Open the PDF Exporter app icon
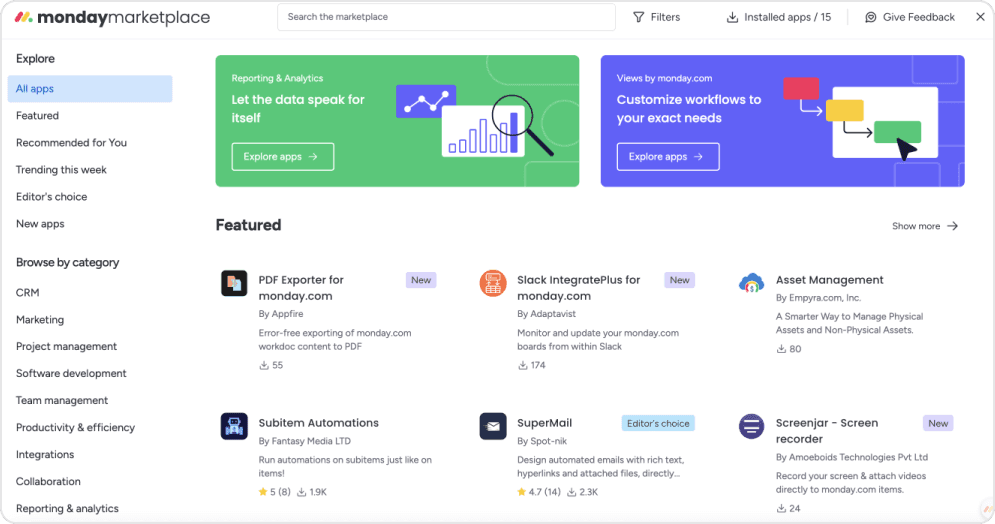Image resolution: width=995 pixels, height=524 pixels. [x=234, y=283]
